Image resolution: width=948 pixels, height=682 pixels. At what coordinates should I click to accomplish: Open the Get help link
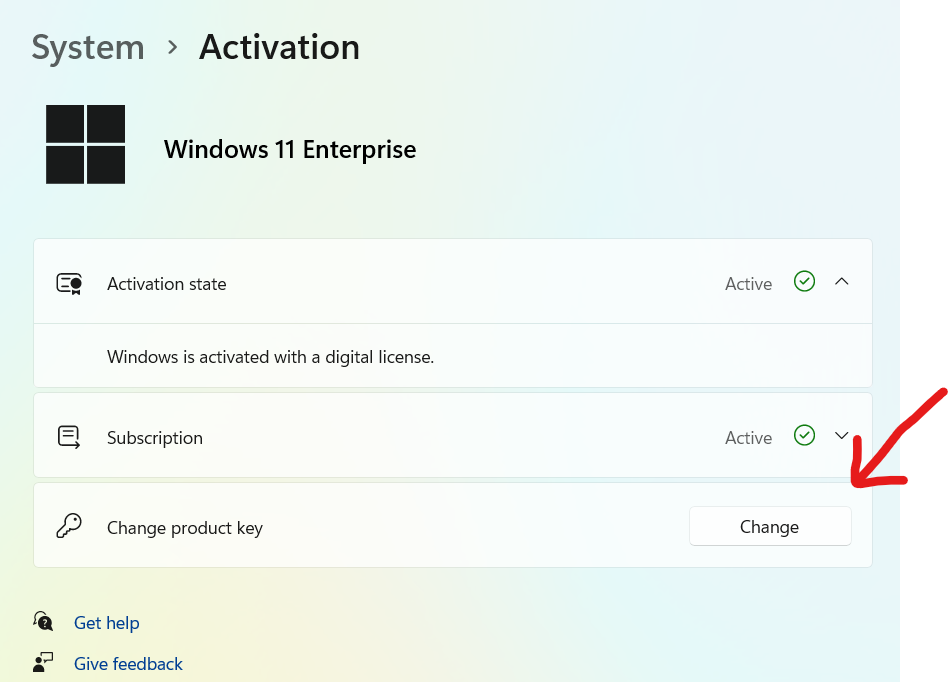pyautogui.click(x=107, y=623)
